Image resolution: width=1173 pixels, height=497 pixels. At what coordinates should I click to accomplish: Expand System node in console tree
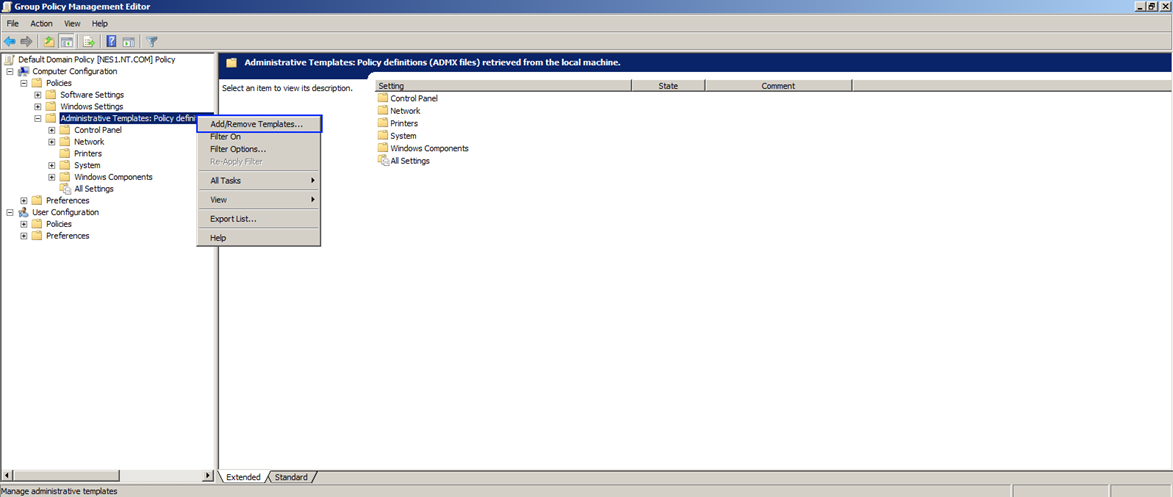click(52, 165)
